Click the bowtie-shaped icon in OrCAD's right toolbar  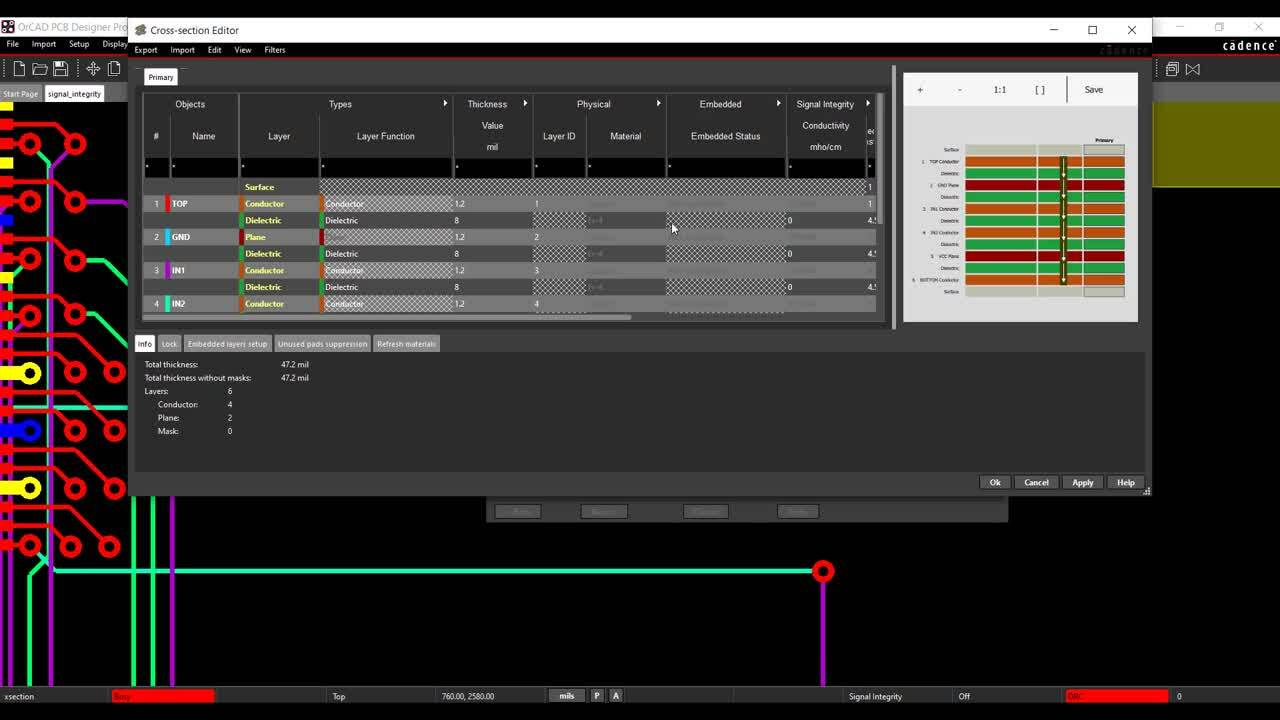click(x=1192, y=69)
